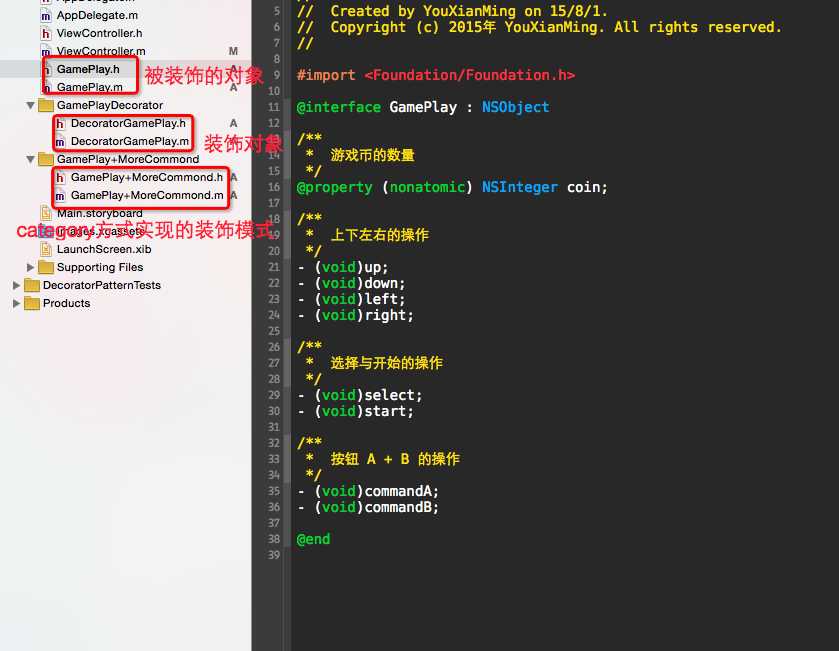This screenshot has height=651, width=839.
Task: Expand the Products folder
Action: (16, 303)
